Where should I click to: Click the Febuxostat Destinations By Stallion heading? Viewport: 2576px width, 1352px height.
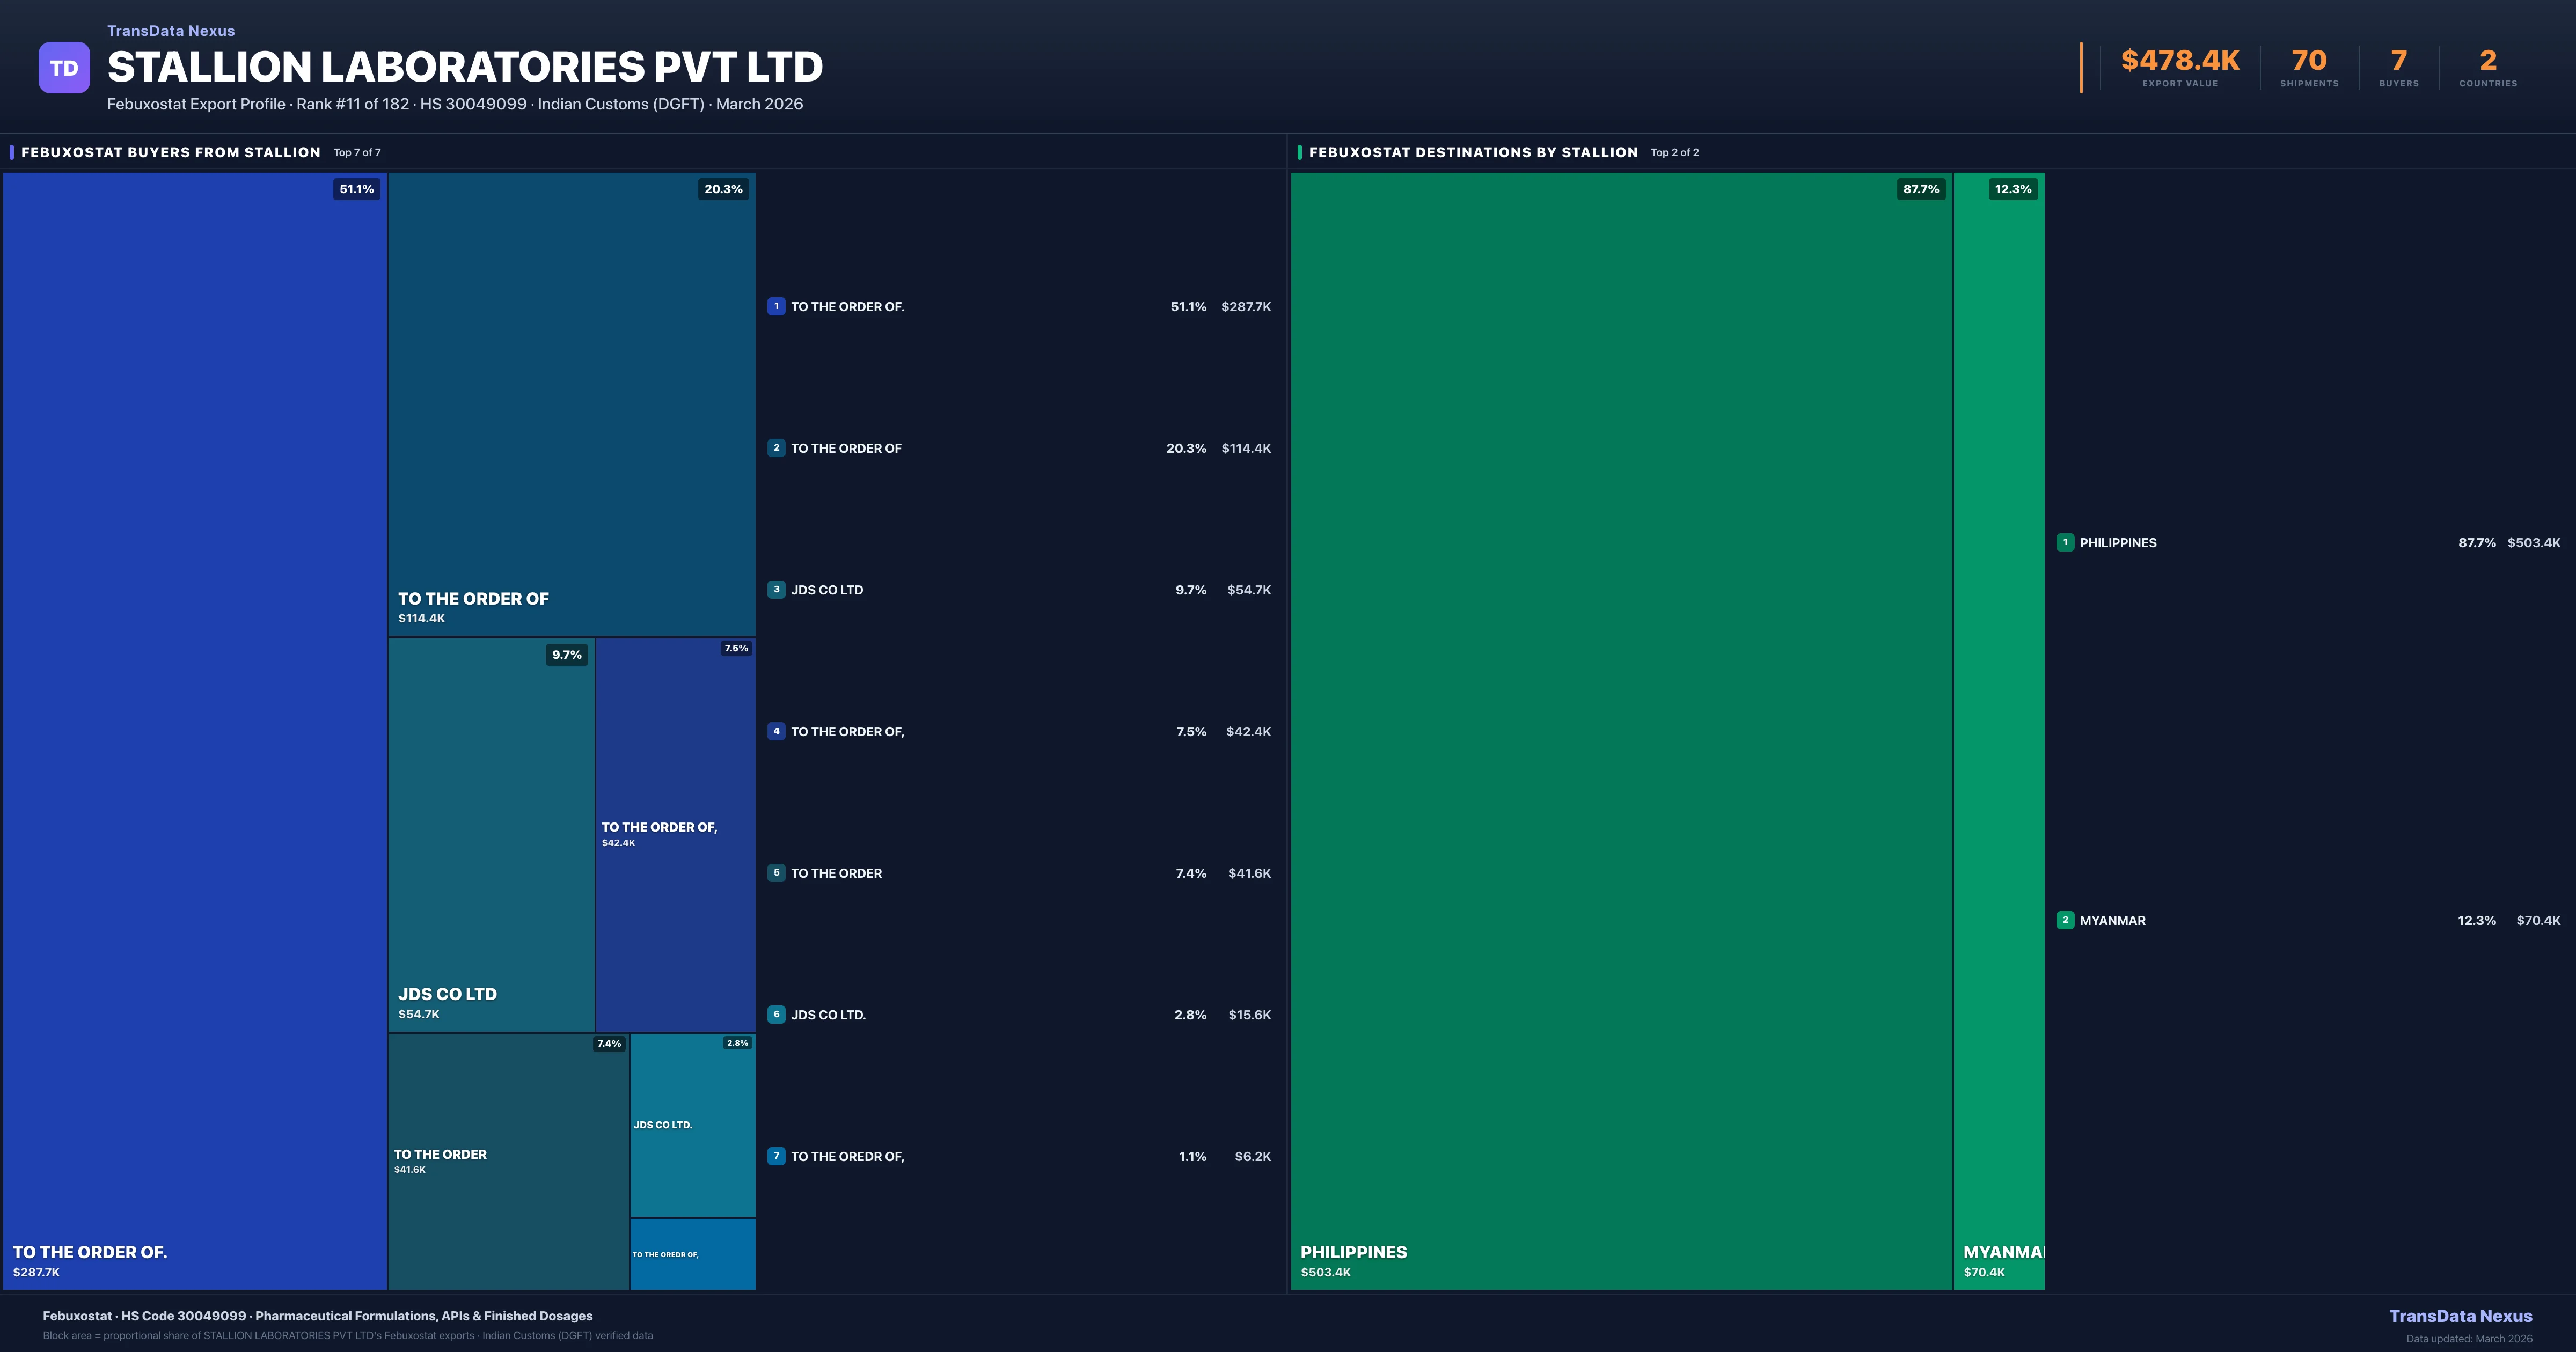pyautogui.click(x=1473, y=152)
